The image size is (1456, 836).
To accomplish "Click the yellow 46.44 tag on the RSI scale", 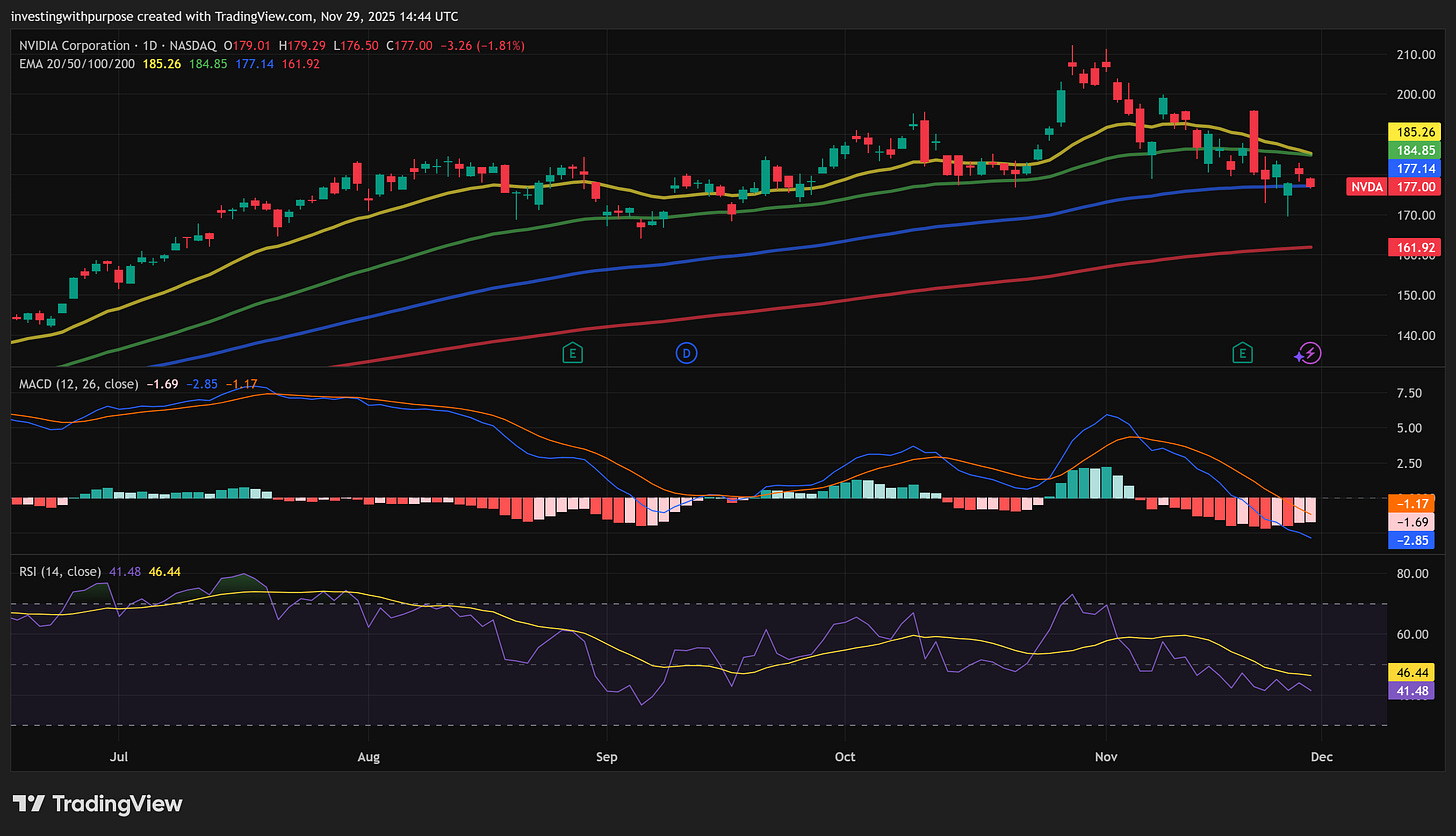I will tap(1413, 671).
